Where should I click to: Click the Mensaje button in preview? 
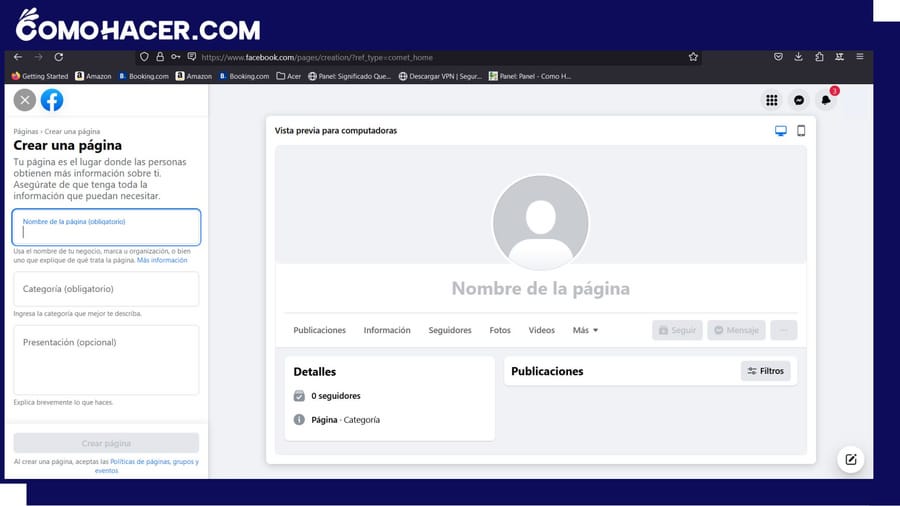(736, 330)
